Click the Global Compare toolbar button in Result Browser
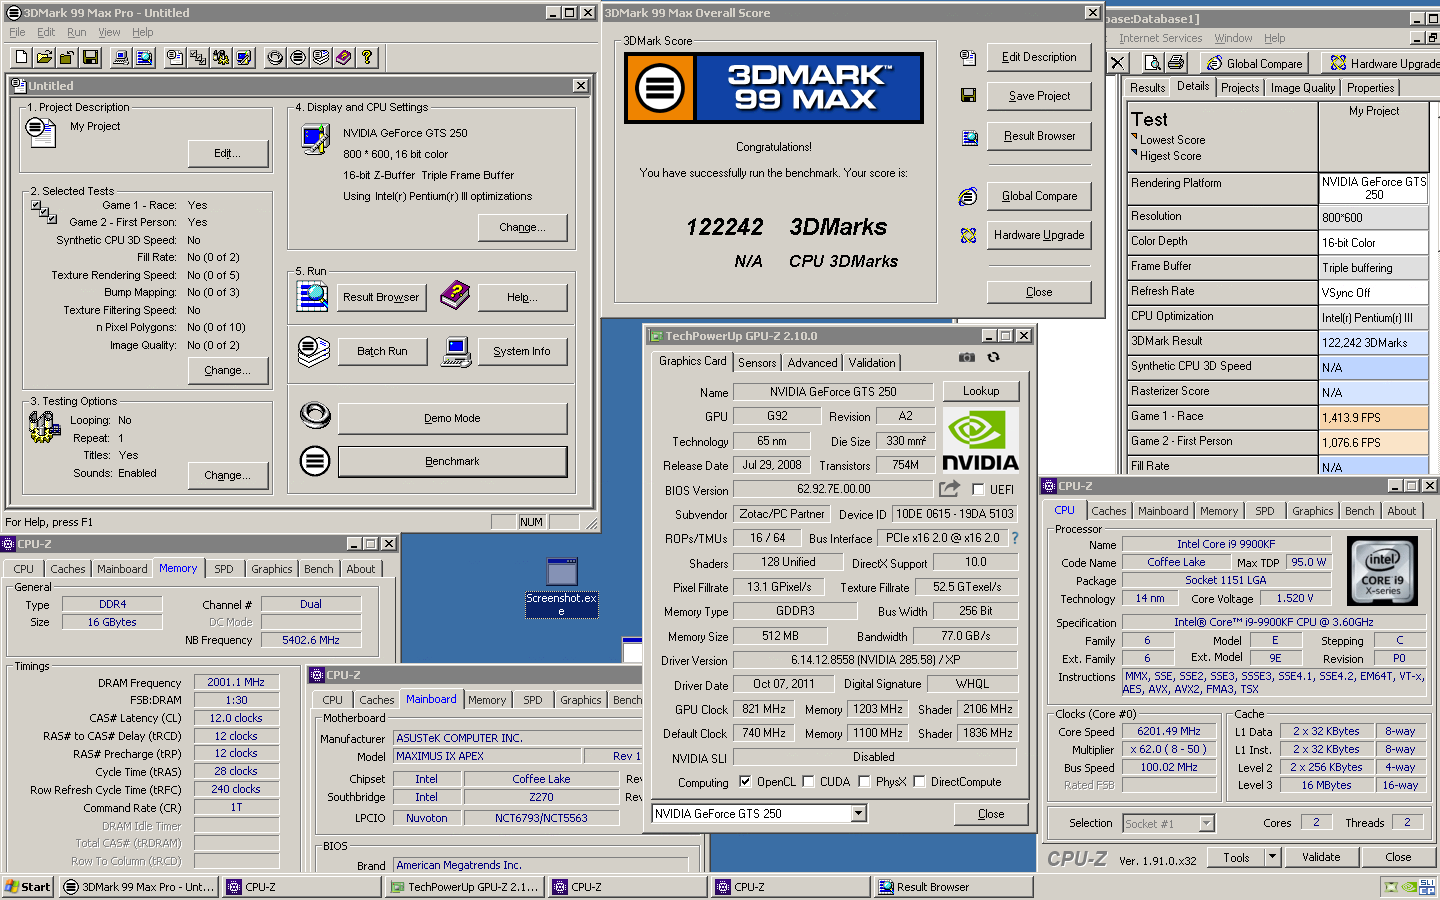The image size is (1440, 900). [x=1255, y=63]
